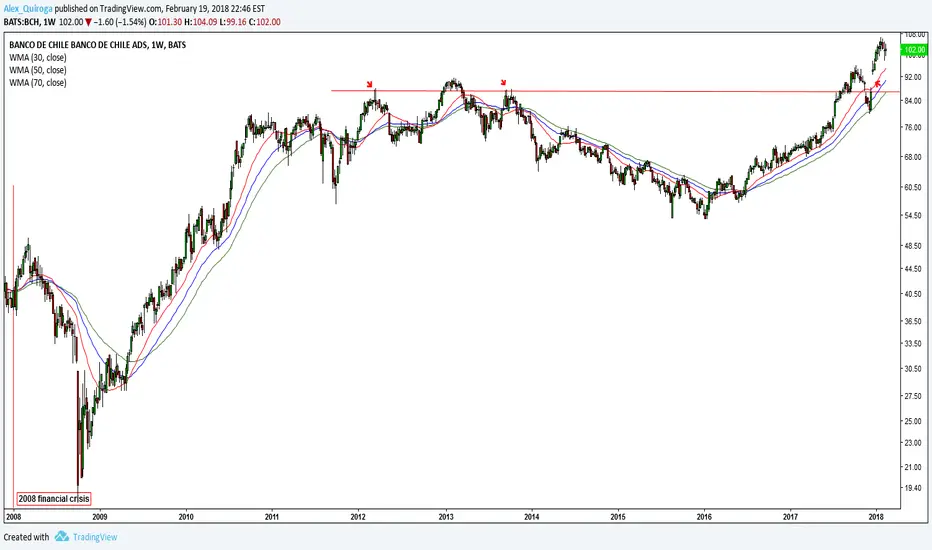Click the BANCO DE CHILE ADS legend title
The width and height of the screenshot is (932, 550).
(97, 45)
